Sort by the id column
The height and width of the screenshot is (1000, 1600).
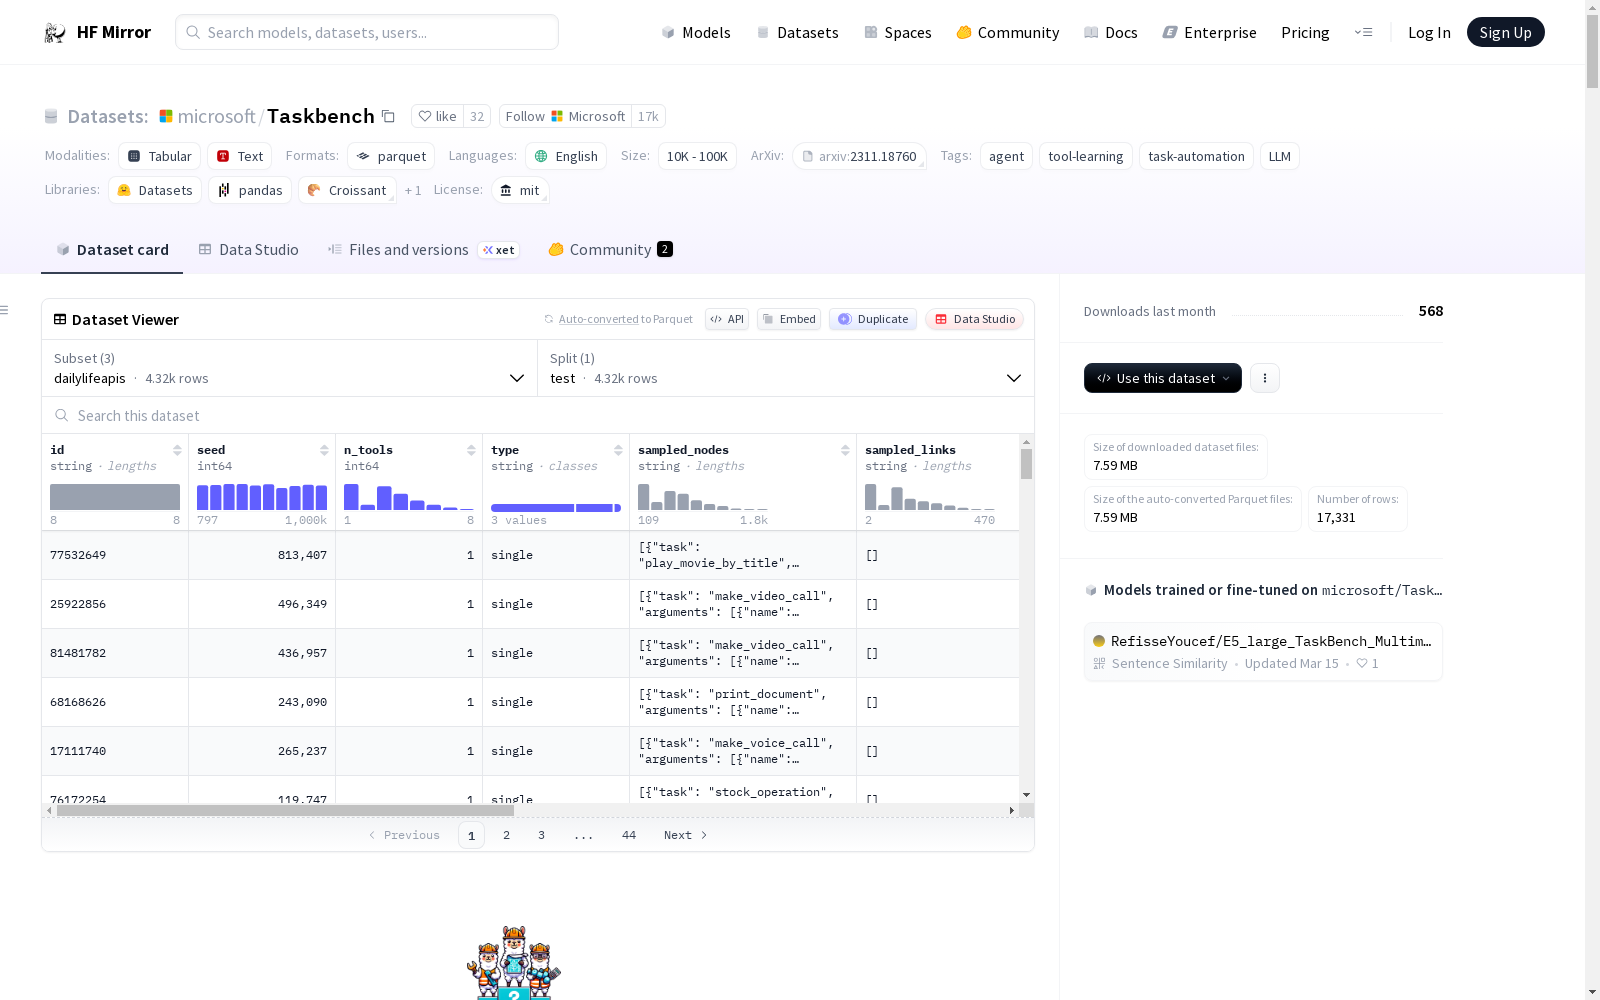point(177,450)
